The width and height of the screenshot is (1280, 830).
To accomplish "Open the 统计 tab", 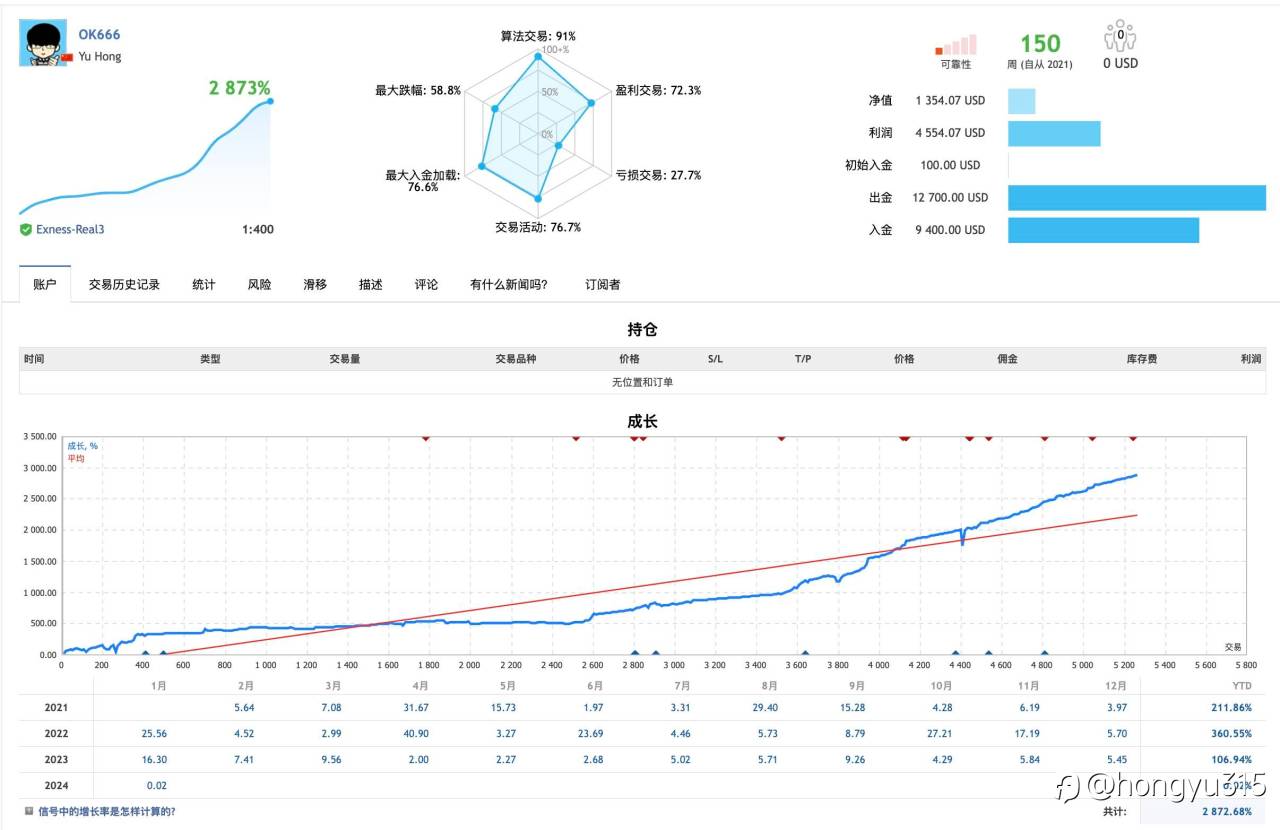I will point(204,284).
